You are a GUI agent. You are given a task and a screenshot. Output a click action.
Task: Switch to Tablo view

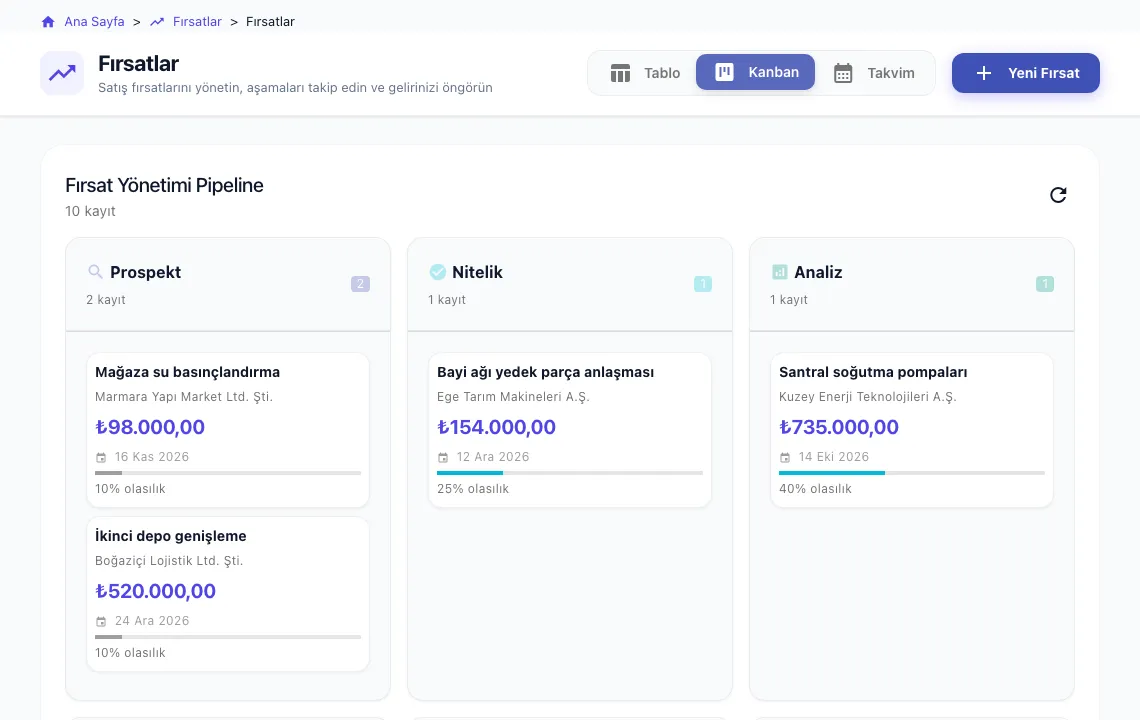pyautogui.click(x=645, y=73)
